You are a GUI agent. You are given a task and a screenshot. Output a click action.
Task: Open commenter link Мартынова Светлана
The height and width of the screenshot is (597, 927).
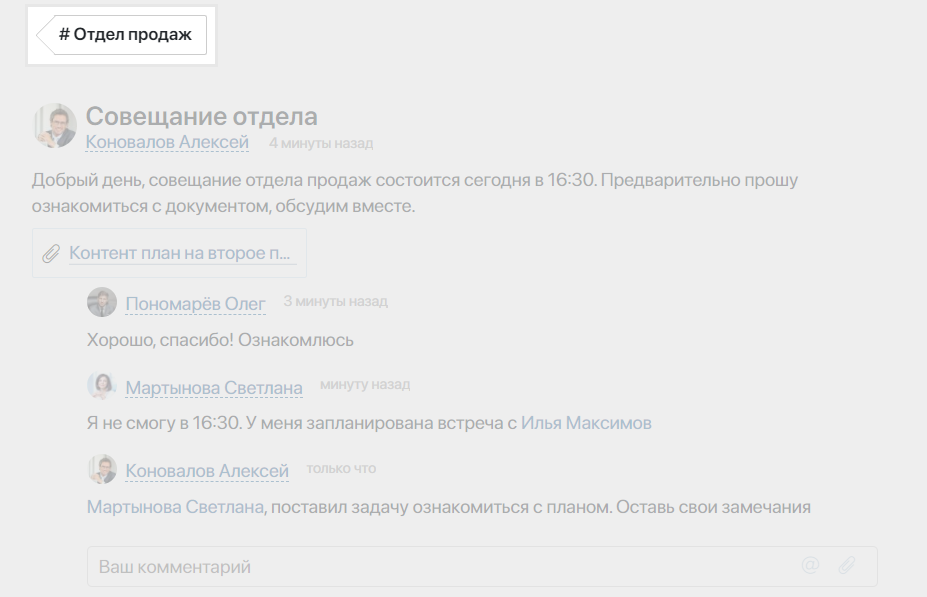point(214,388)
